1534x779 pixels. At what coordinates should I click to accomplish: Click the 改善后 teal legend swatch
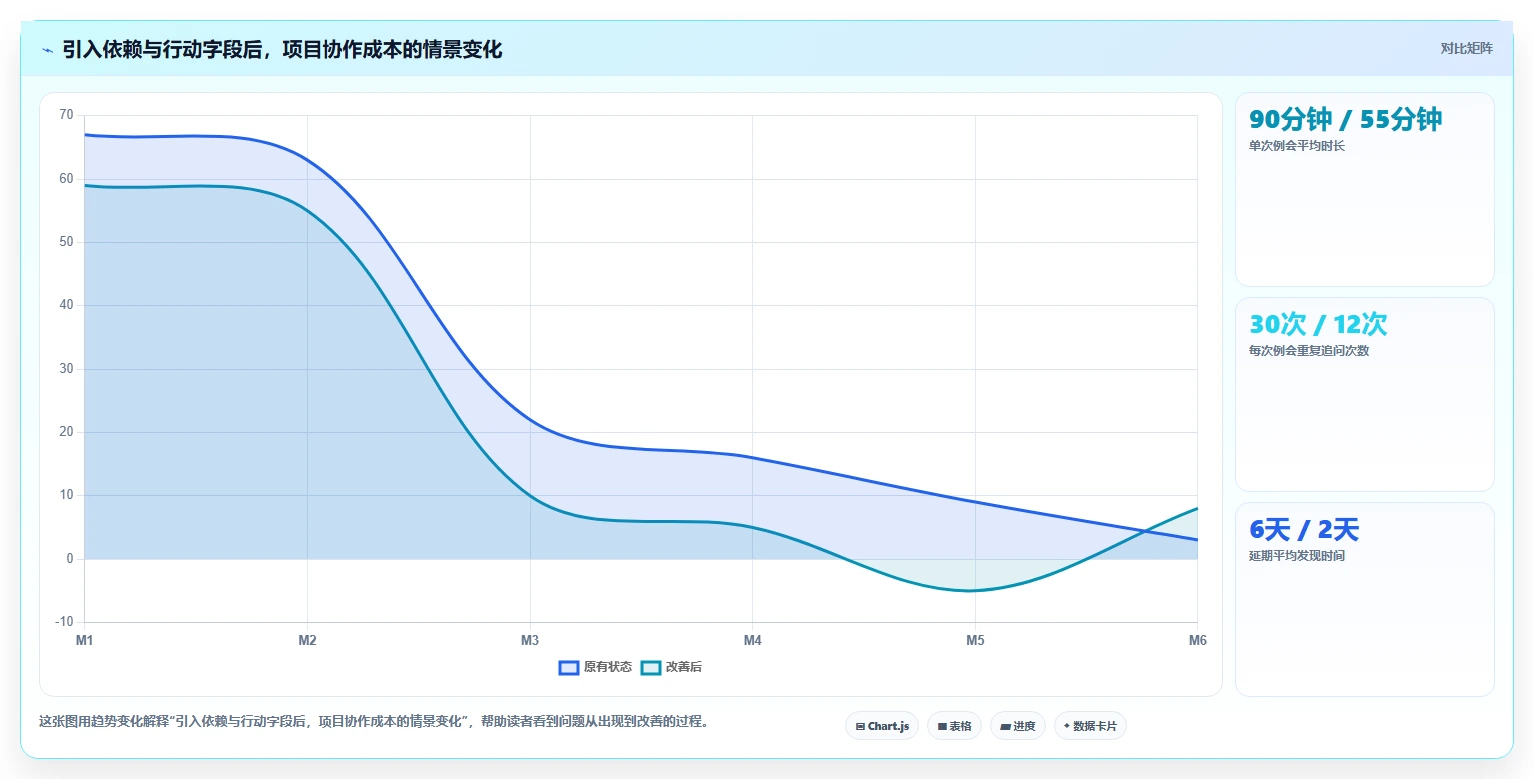tap(651, 667)
